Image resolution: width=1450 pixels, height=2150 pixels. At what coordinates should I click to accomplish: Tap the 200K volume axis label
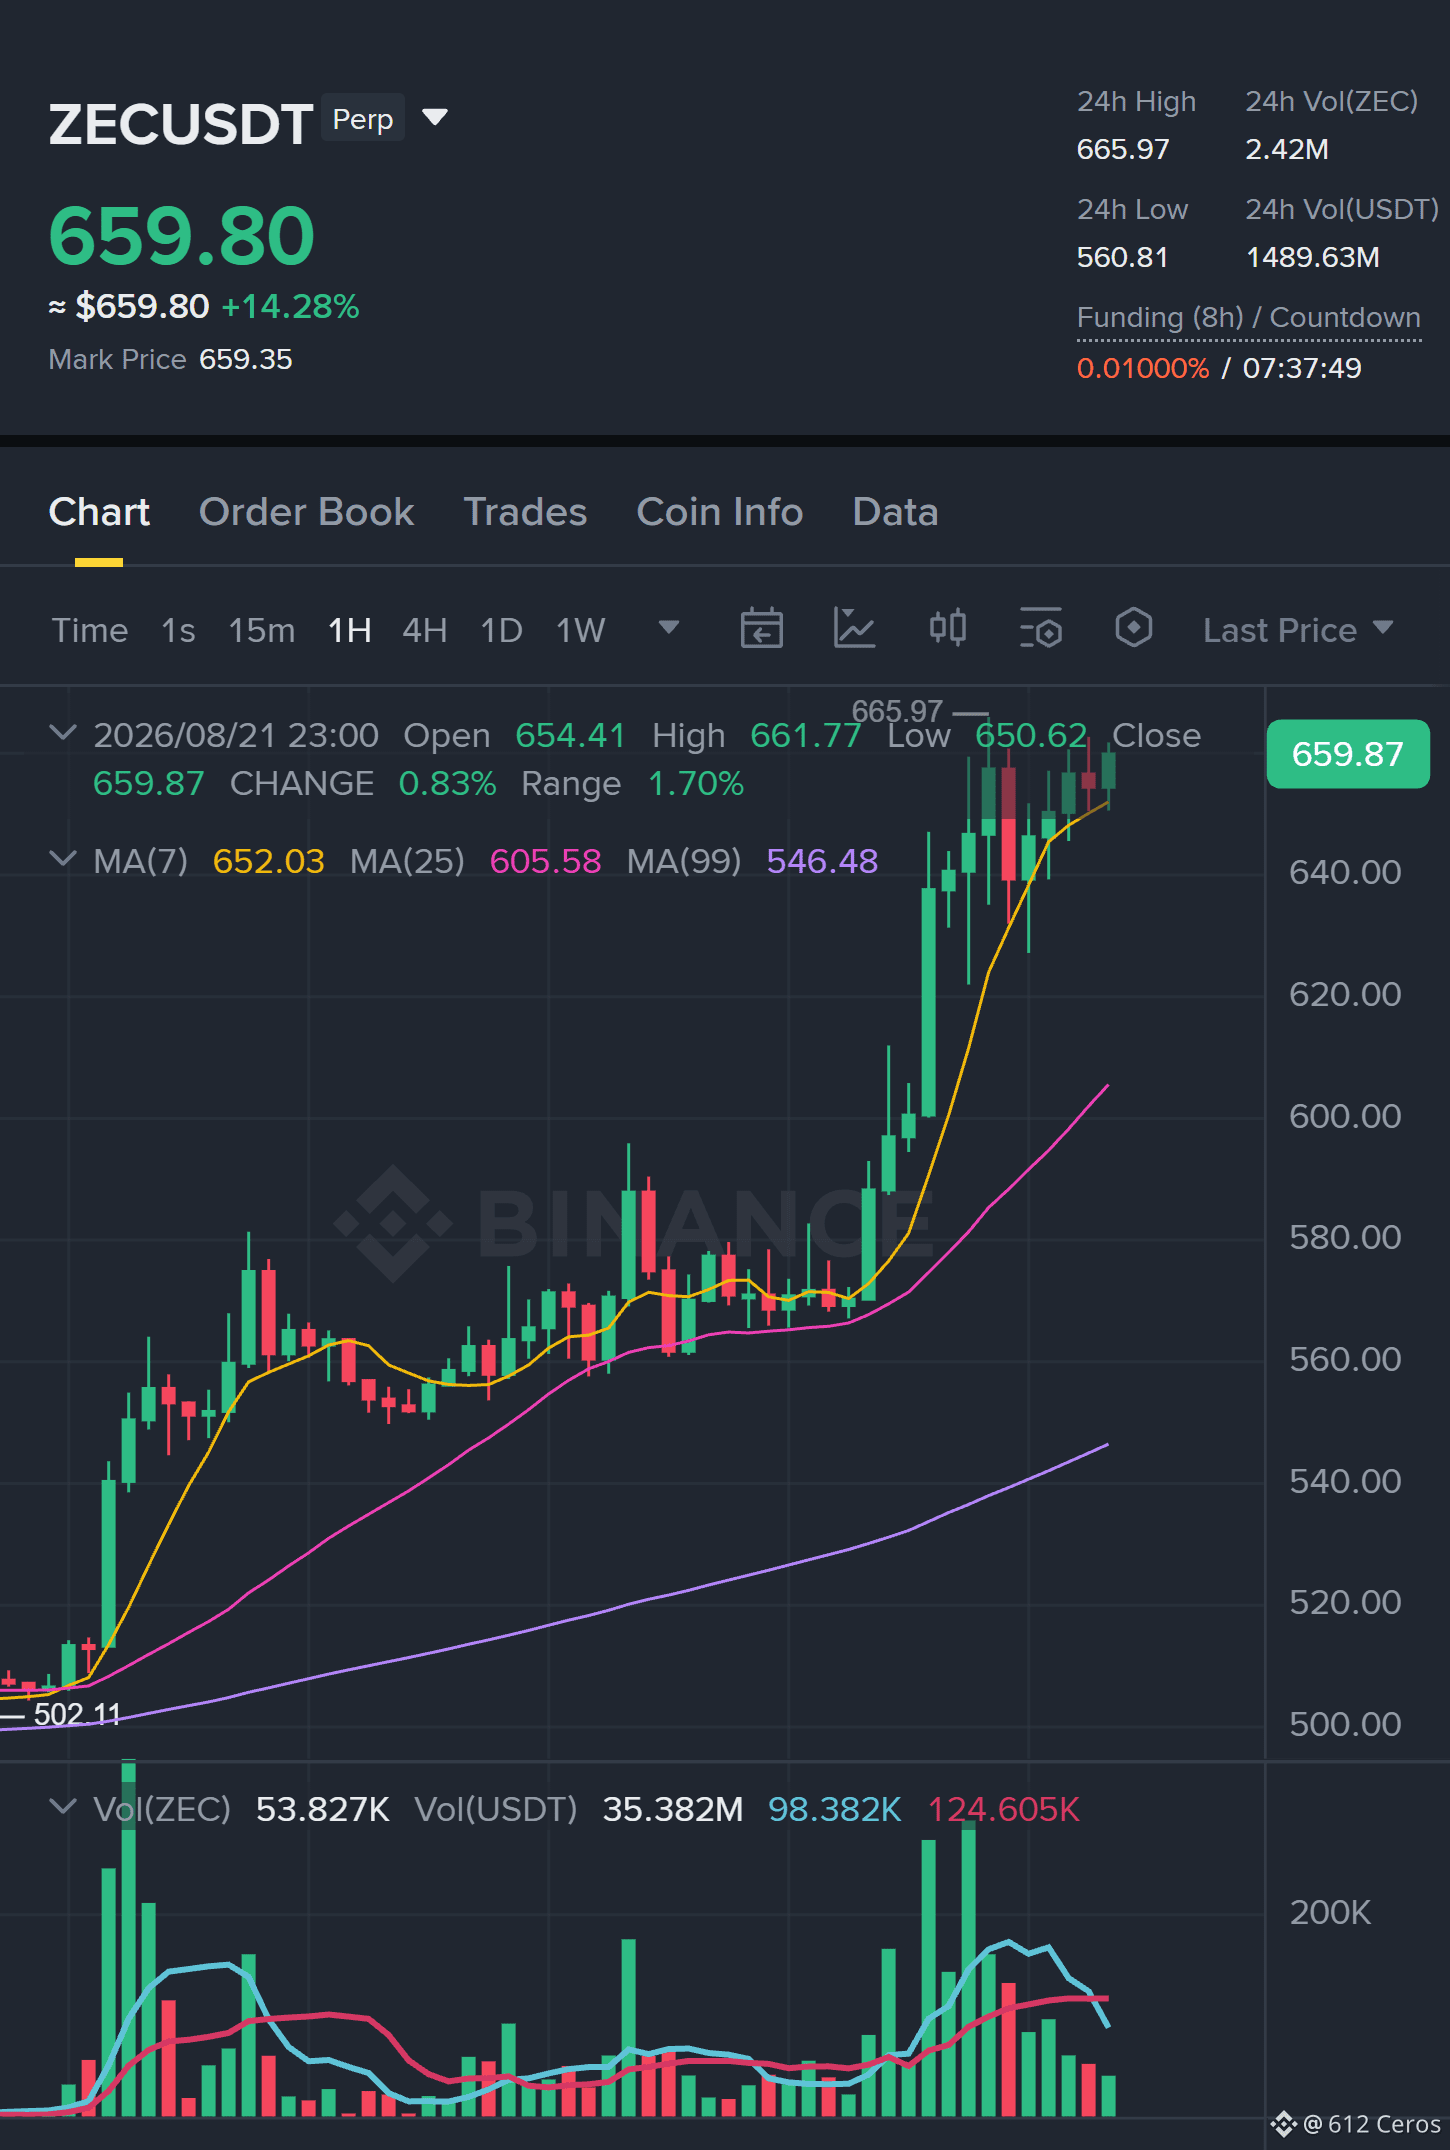(x=1330, y=1913)
